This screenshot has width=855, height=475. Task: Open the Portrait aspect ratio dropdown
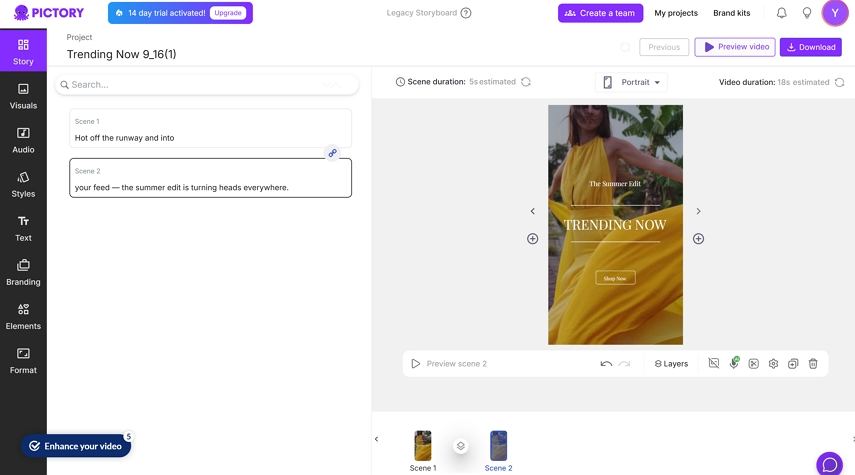[x=631, y=82]
